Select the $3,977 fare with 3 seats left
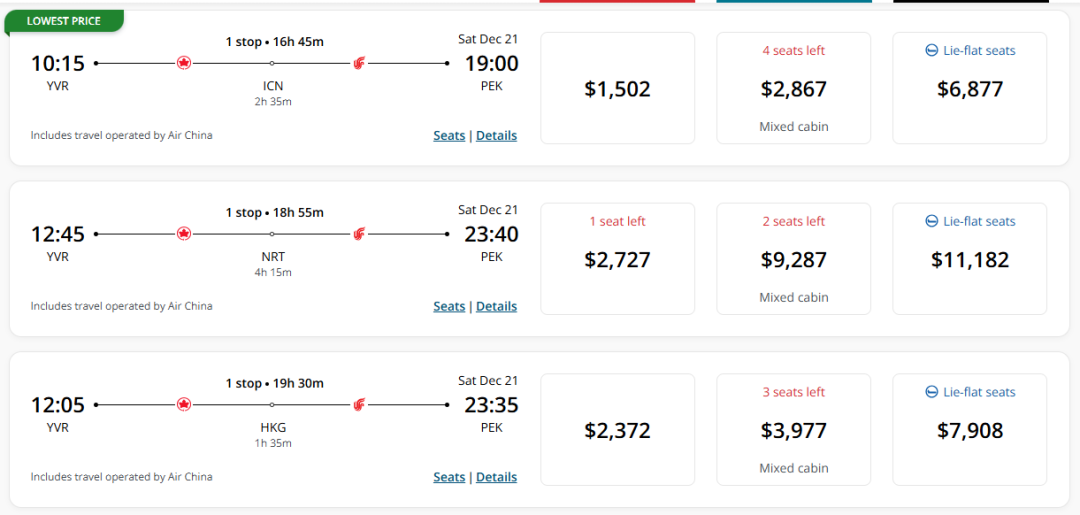The image size is (1080, 515). 793,430
